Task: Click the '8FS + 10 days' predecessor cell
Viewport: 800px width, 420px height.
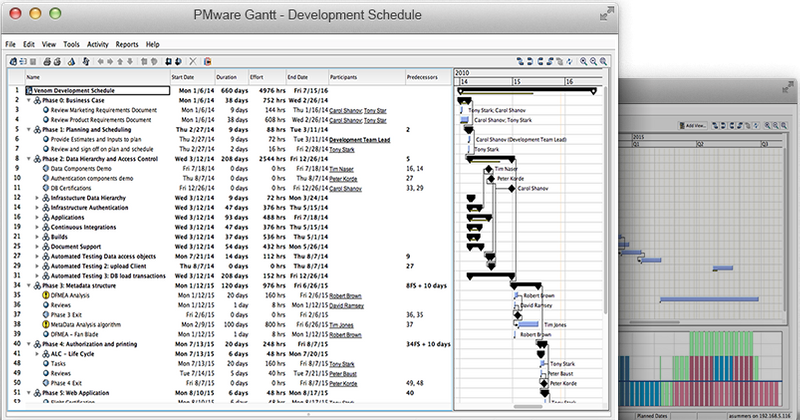Action: click(426, 286)
